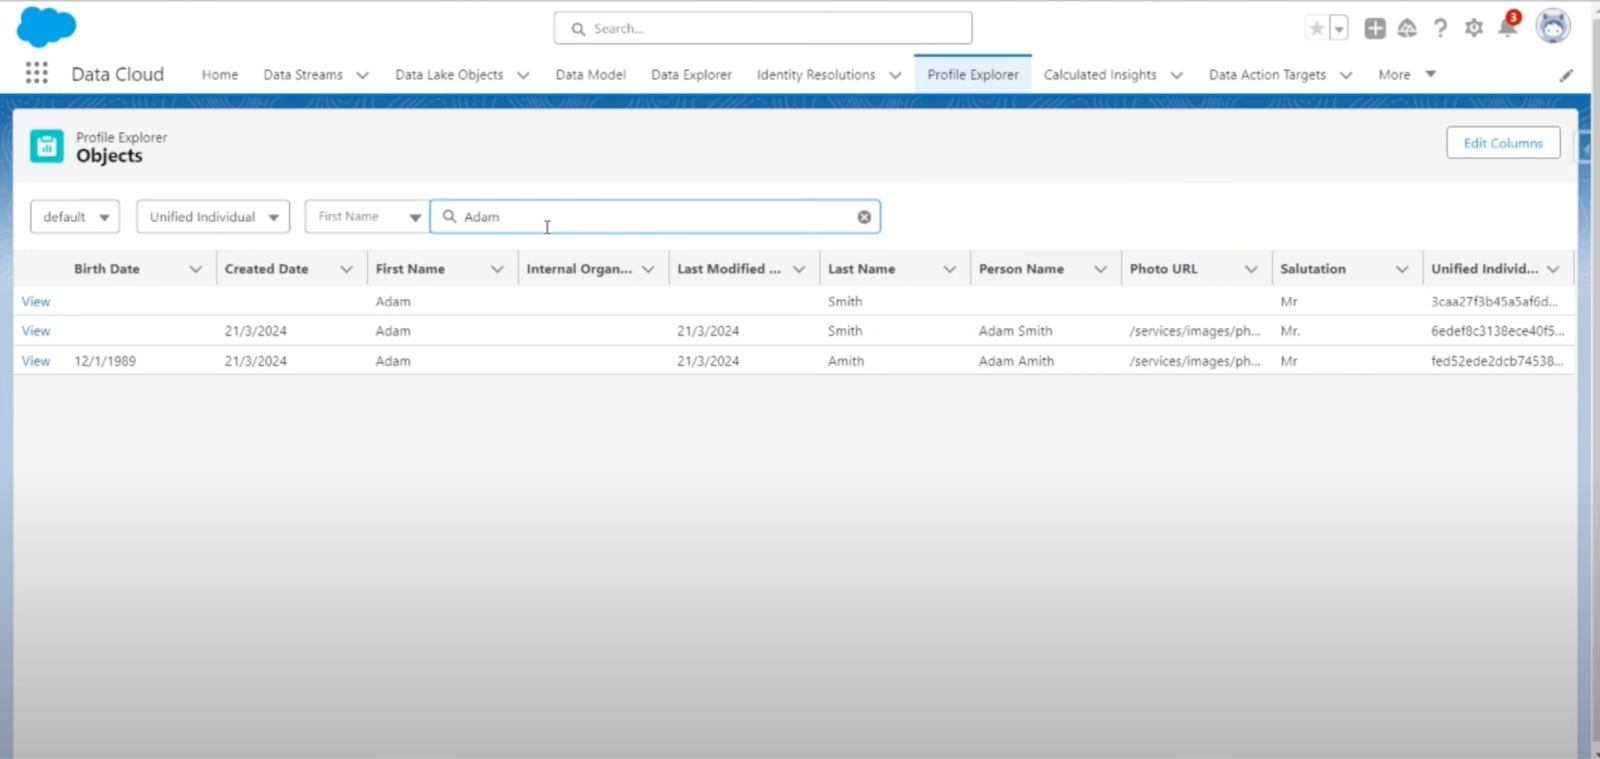Open the Unified Individual object dropdown
Screen dimensions: 1600x759
pyautogui.click(x=213, y=217)
